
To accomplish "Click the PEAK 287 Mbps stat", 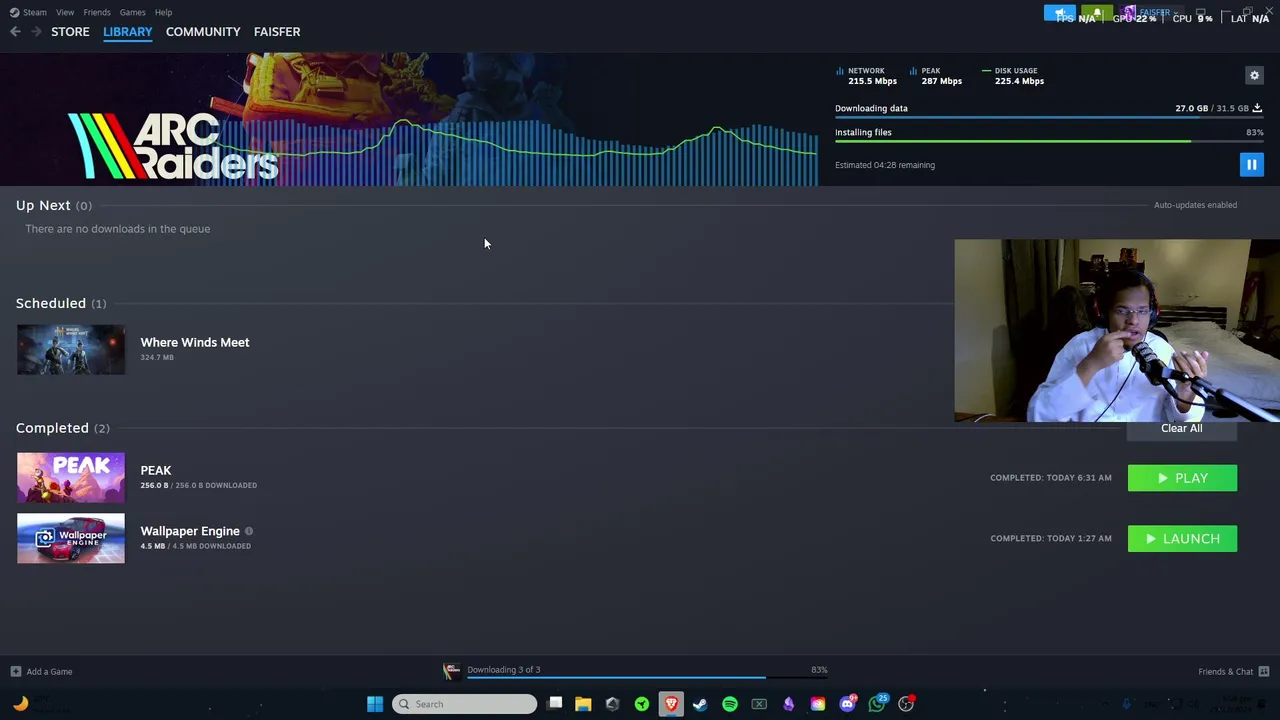I will [936, 76].
